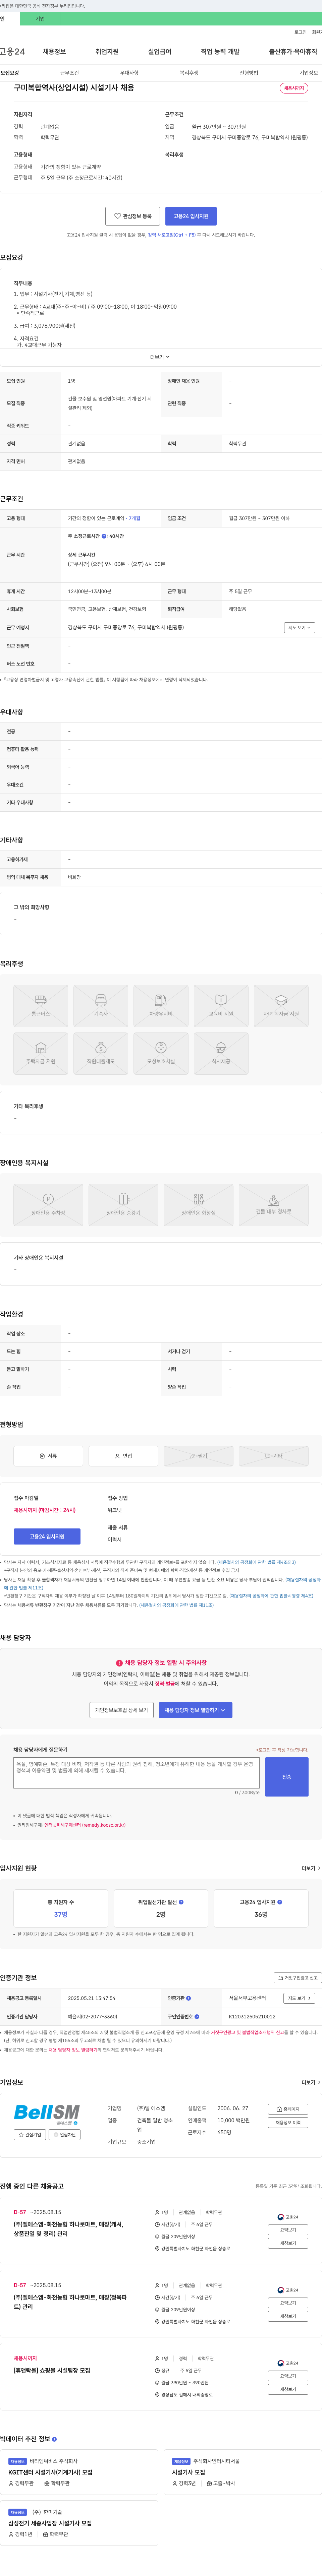Screen dimensions: 322x2576
Task: Open 인터넷피해구제센터 link
Action: click(x=85, y=1825)
